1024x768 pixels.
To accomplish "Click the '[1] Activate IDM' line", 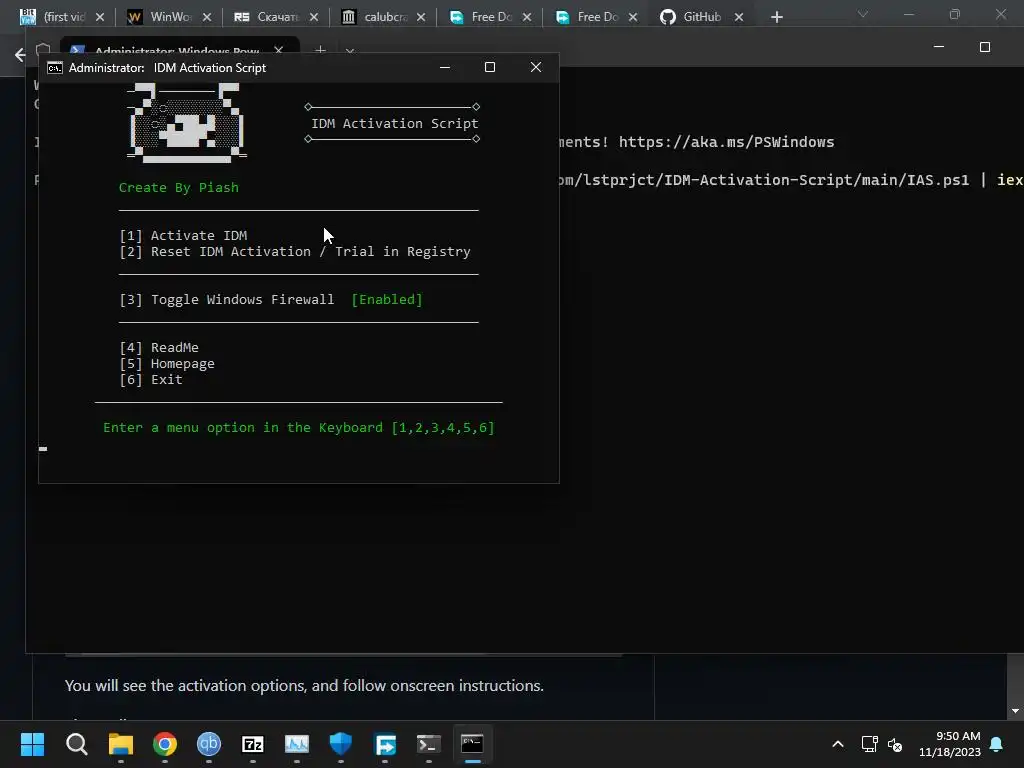I will pos(184,235).
